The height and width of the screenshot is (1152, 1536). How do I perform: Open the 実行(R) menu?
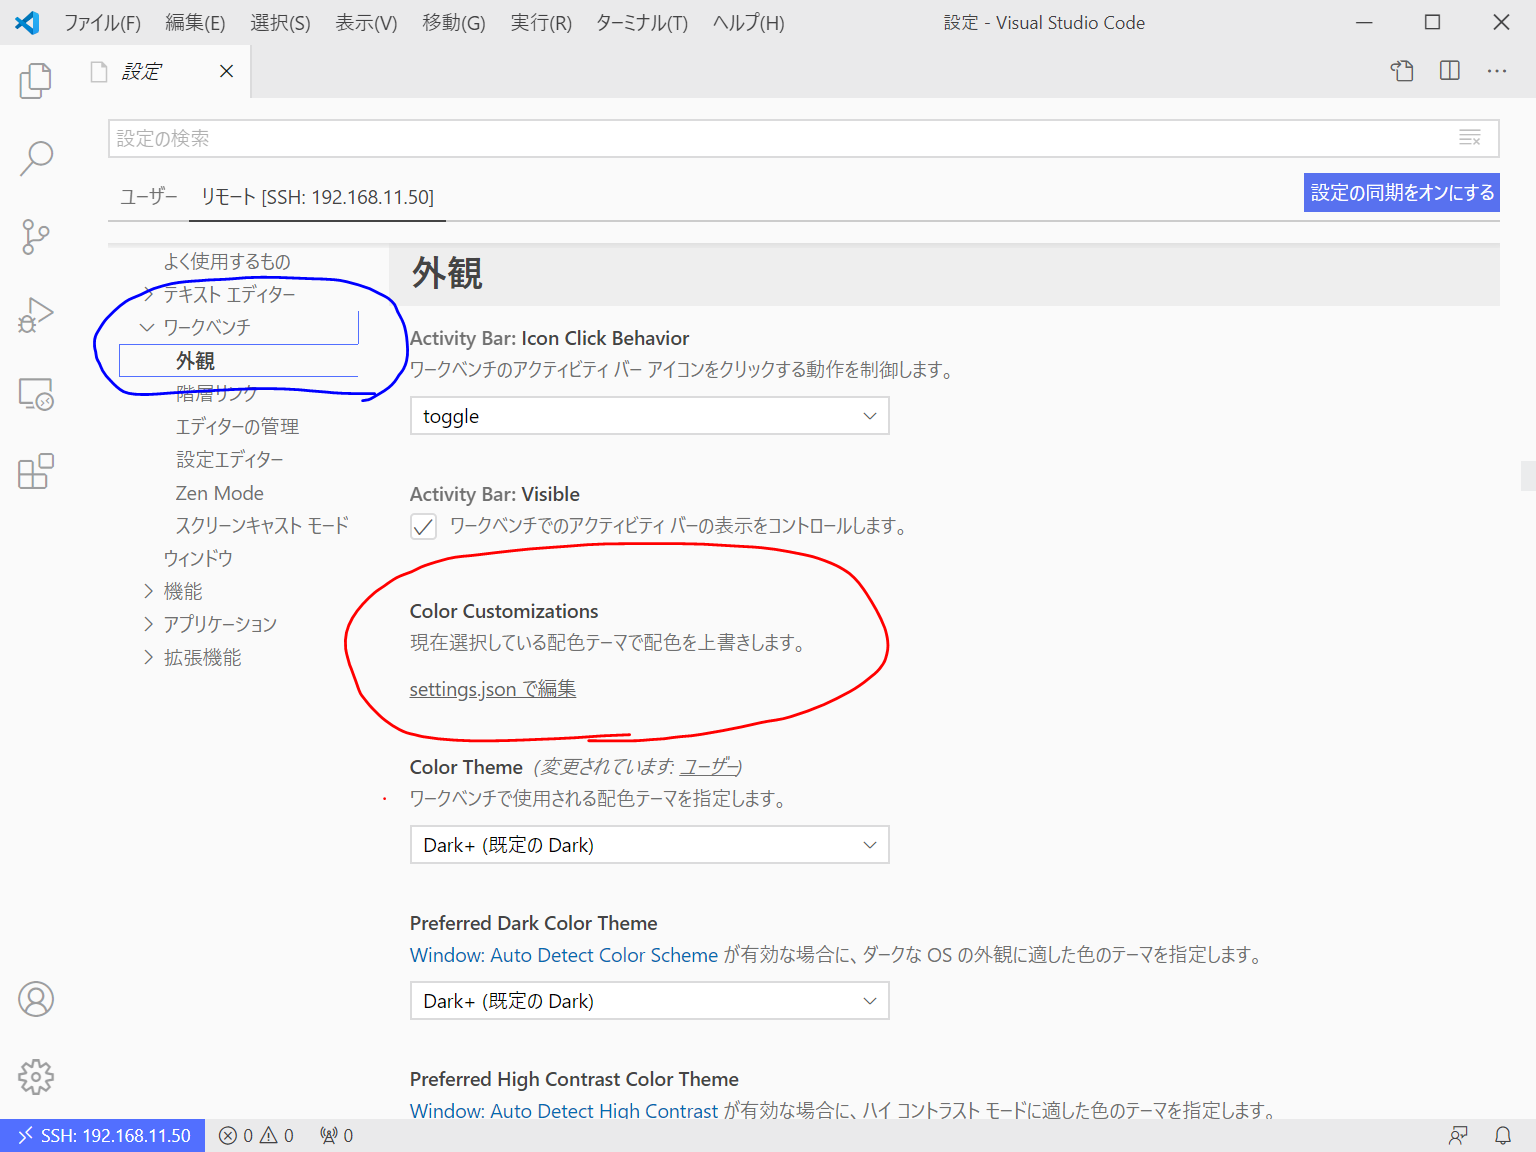[541, 22]
